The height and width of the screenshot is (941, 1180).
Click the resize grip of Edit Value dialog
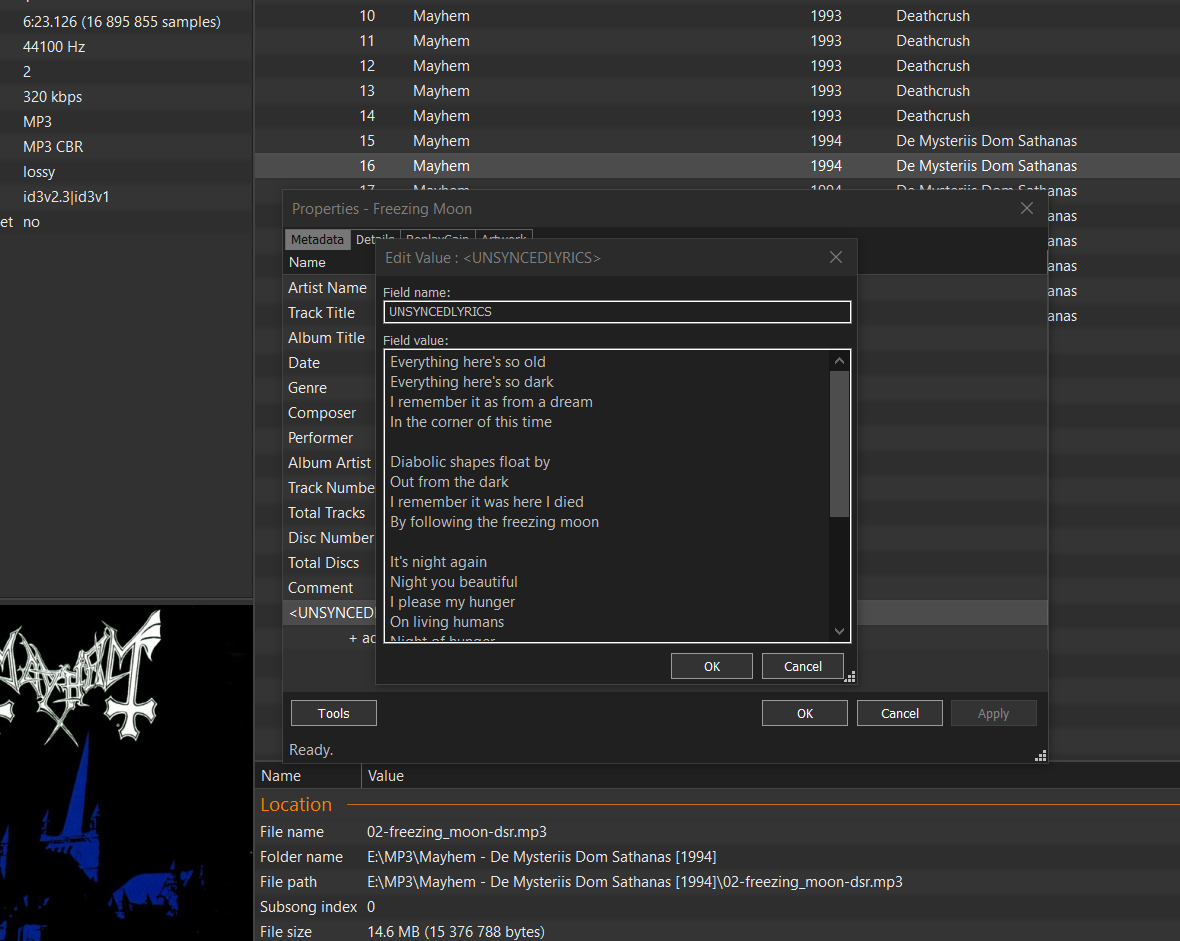coord(850,677)
